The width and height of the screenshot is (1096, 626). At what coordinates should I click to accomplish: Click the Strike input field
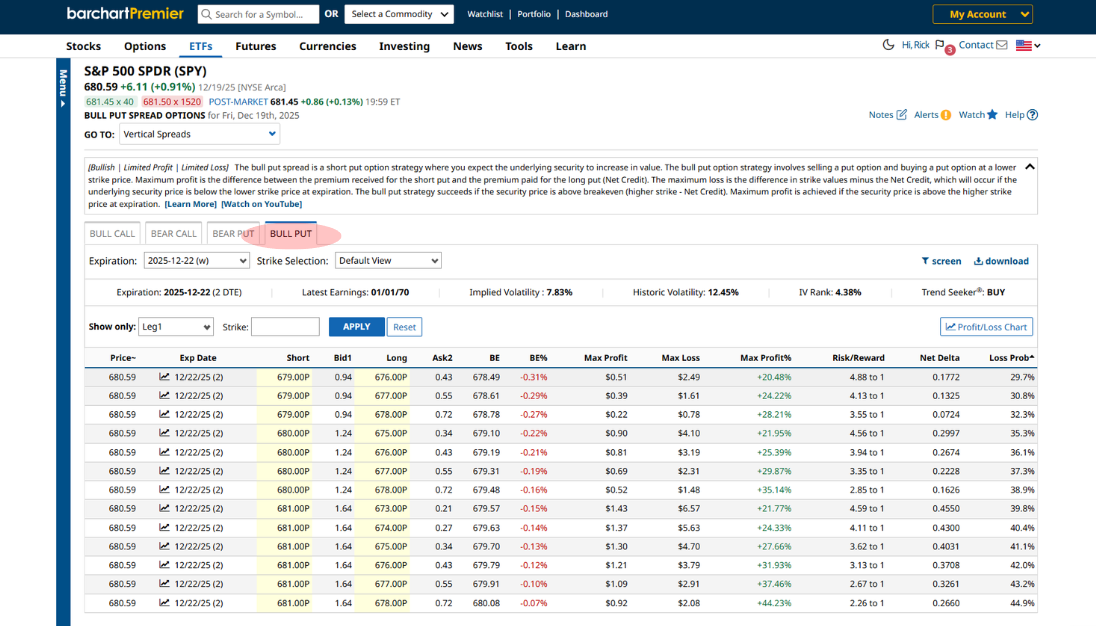(285, 327)
